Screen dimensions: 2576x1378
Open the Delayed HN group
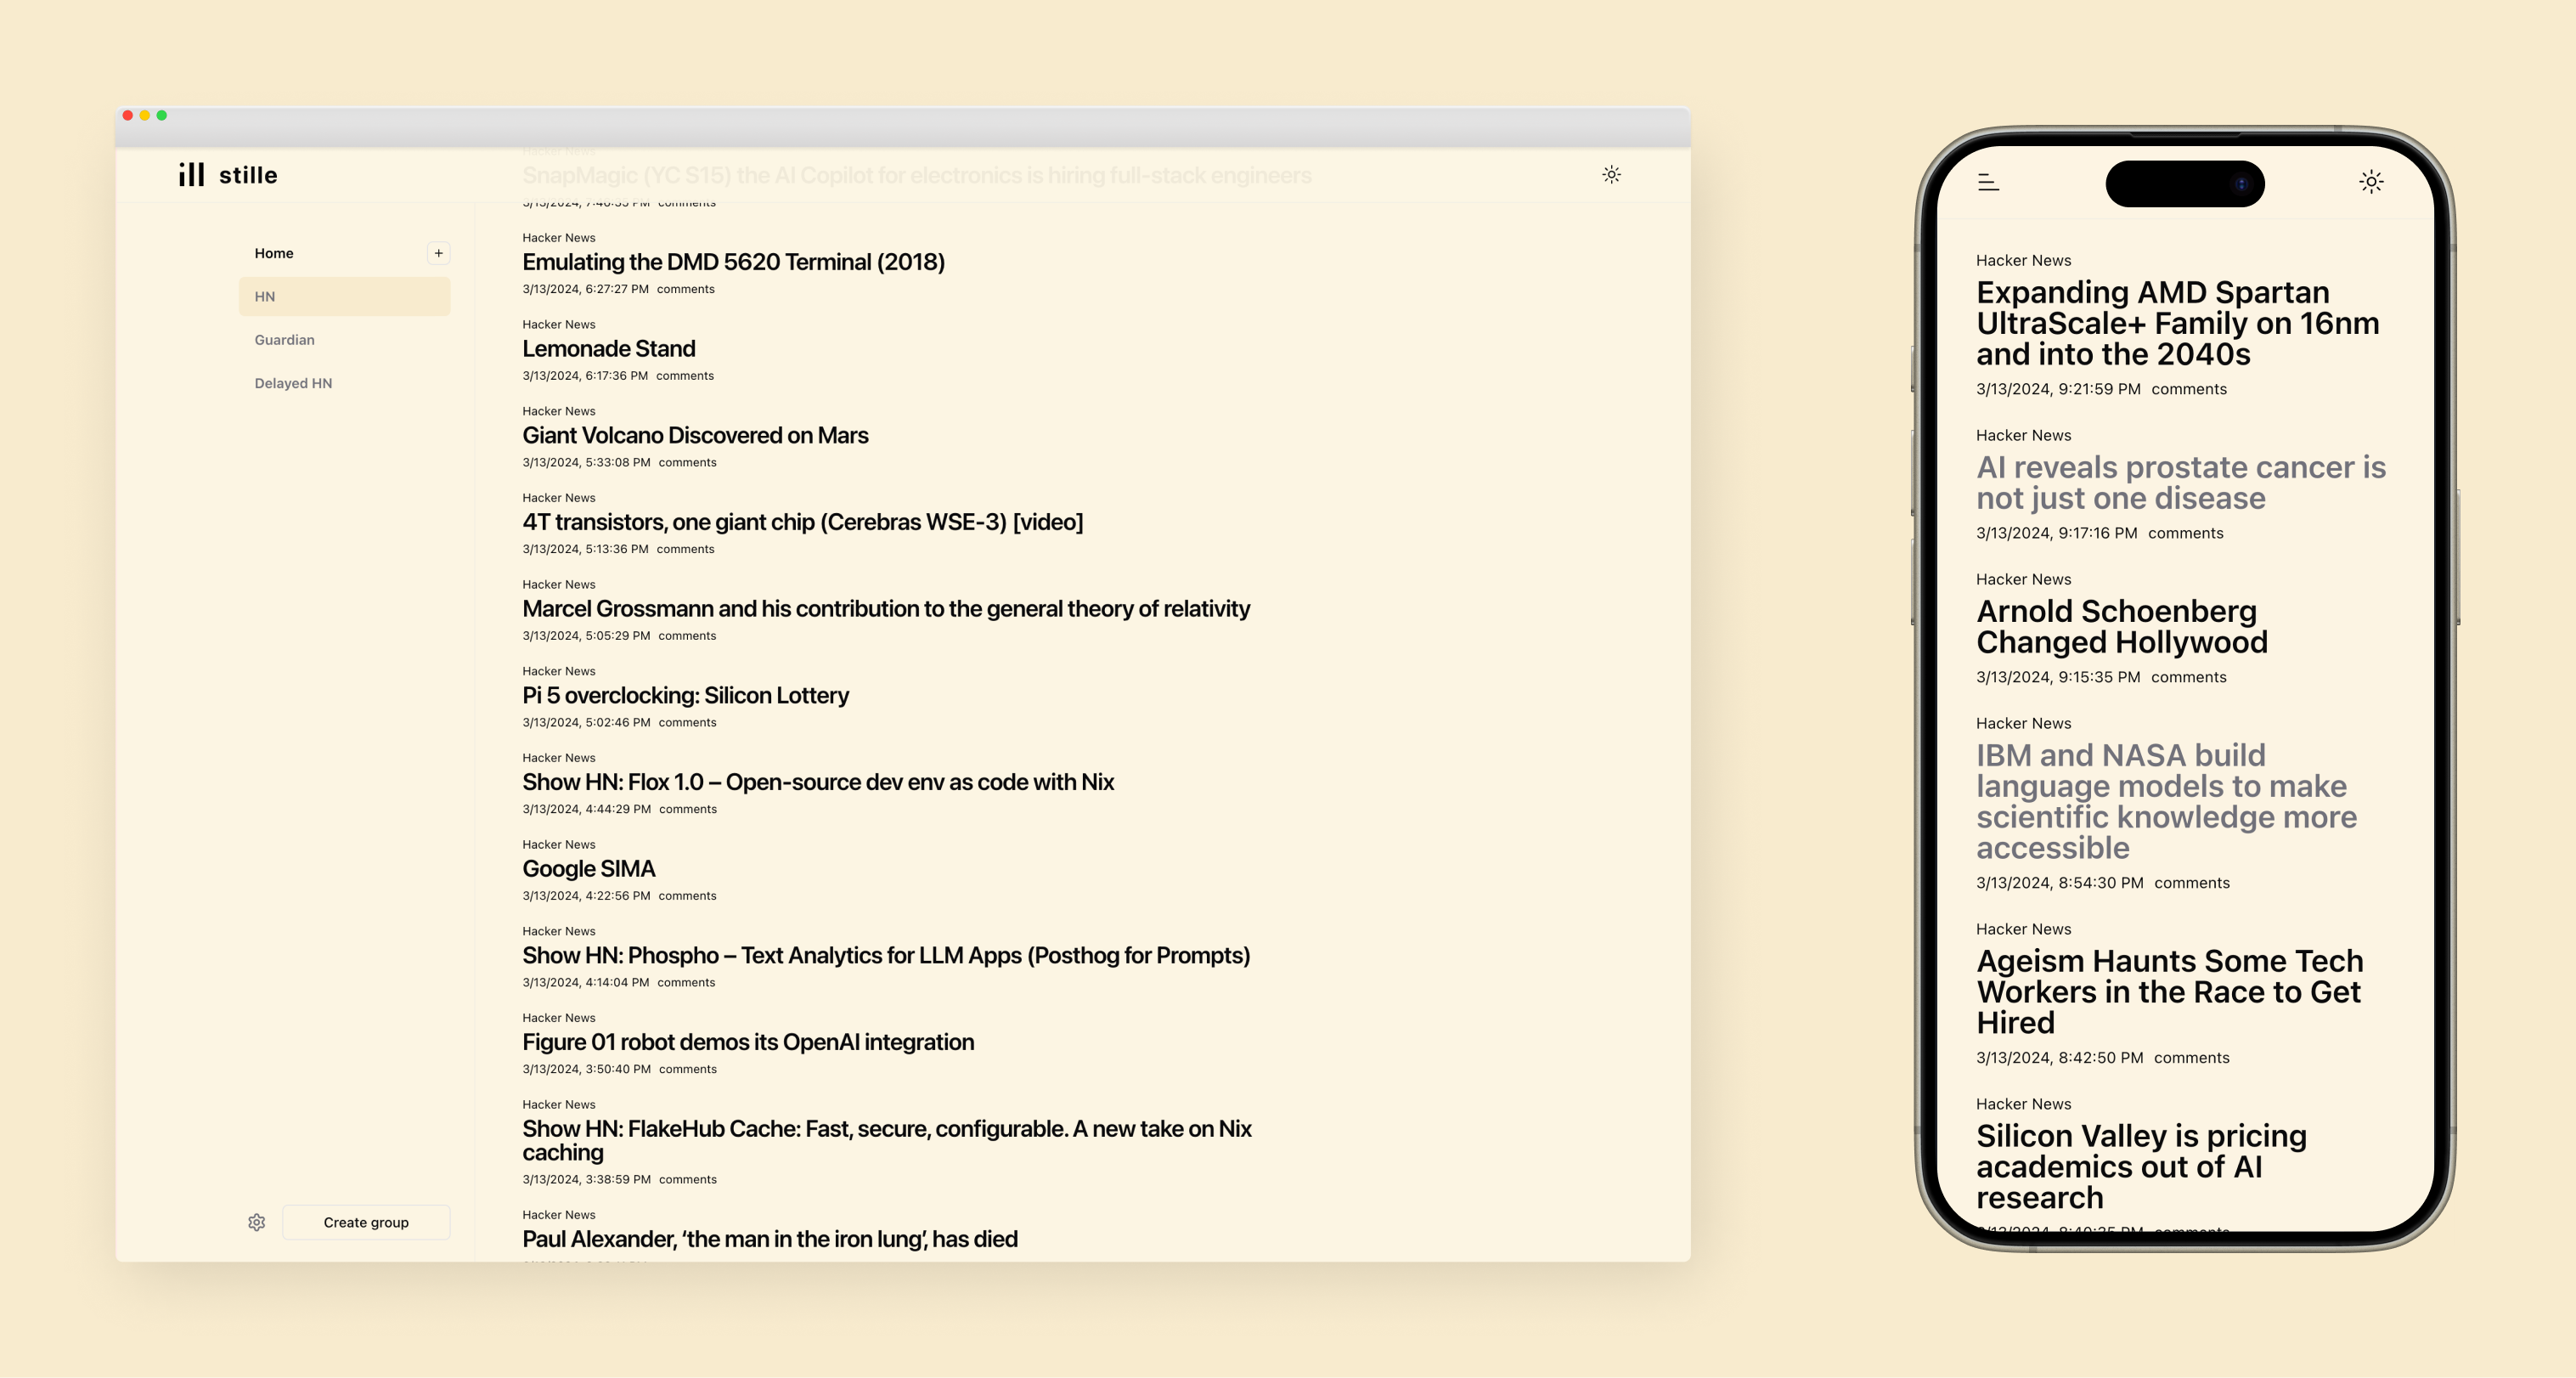[293, 383]
